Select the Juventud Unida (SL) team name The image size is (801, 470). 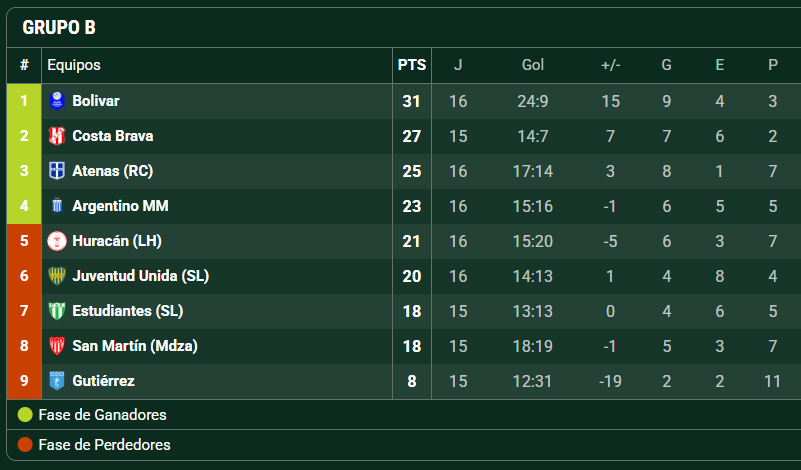[x=140, y=276]
